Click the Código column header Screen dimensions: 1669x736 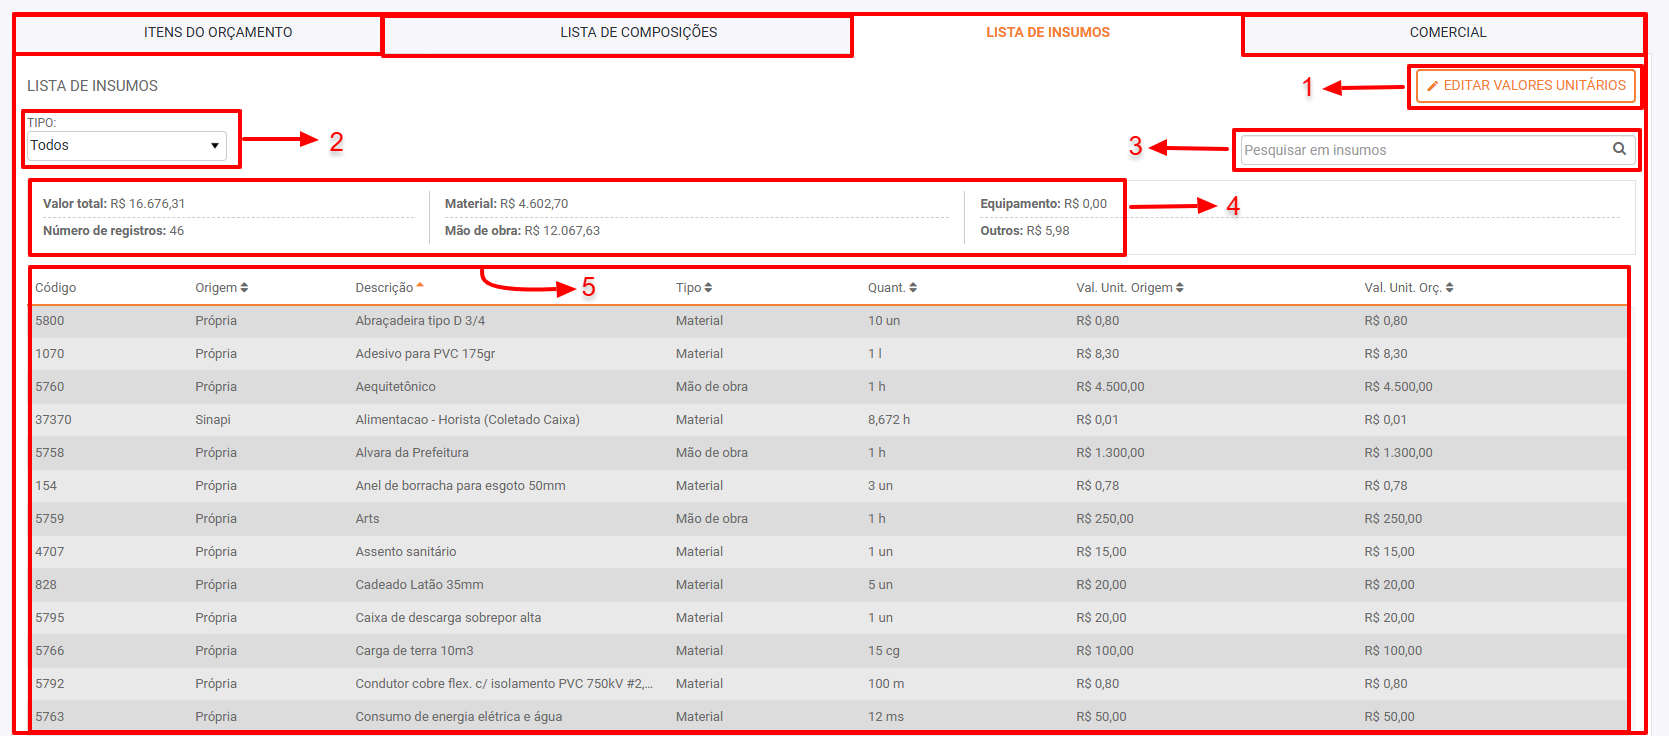click(56, 288)
